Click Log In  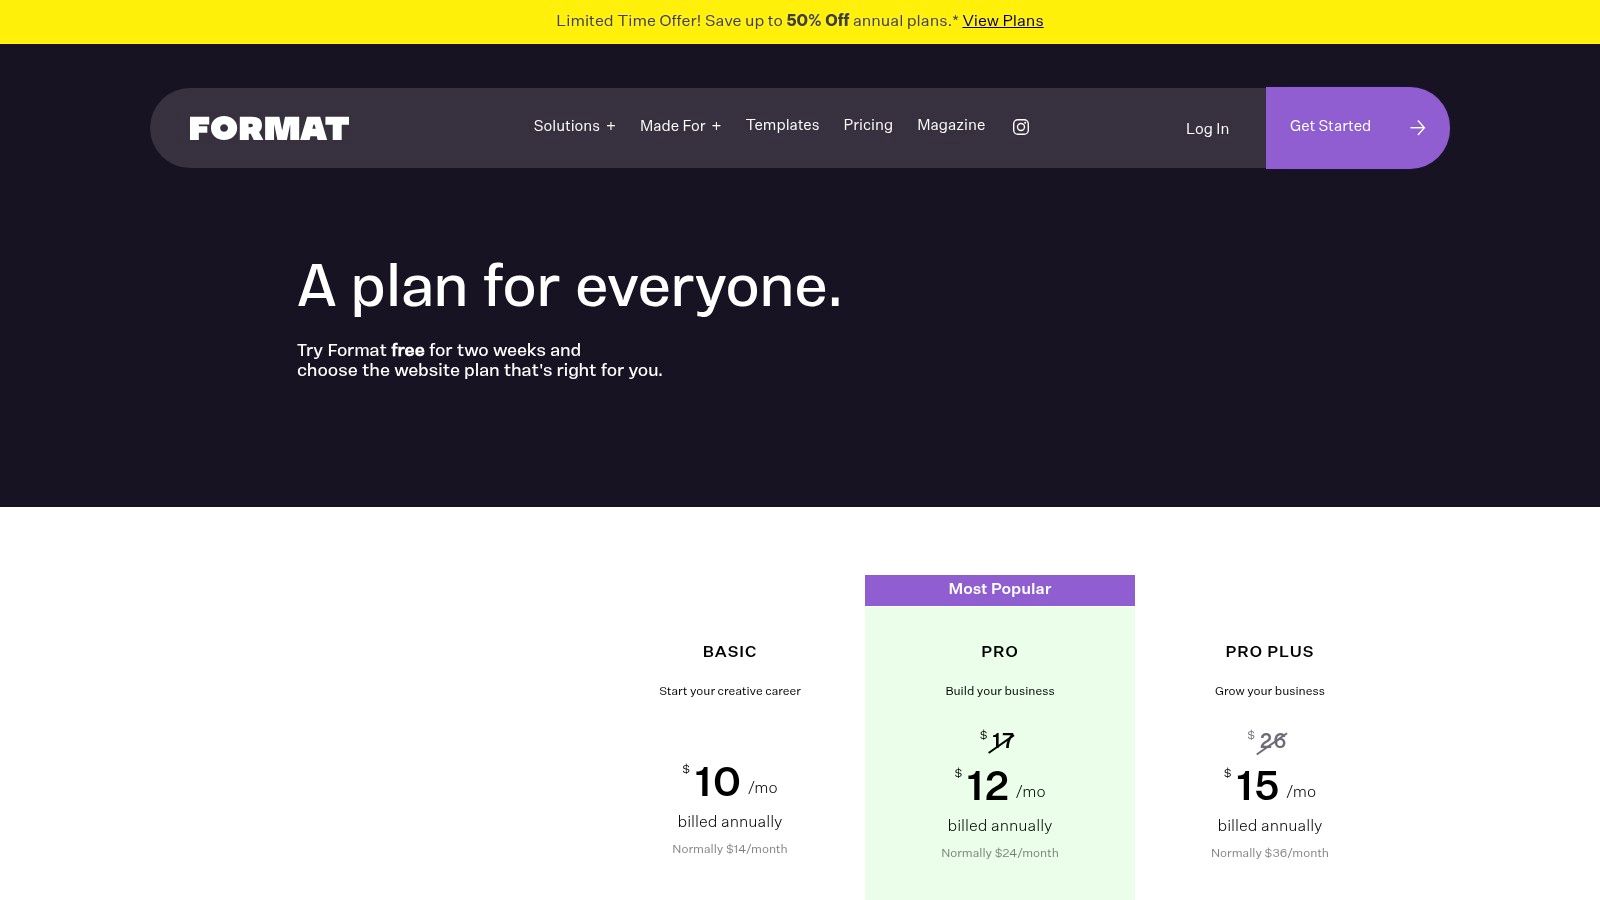pos(1207,129)
